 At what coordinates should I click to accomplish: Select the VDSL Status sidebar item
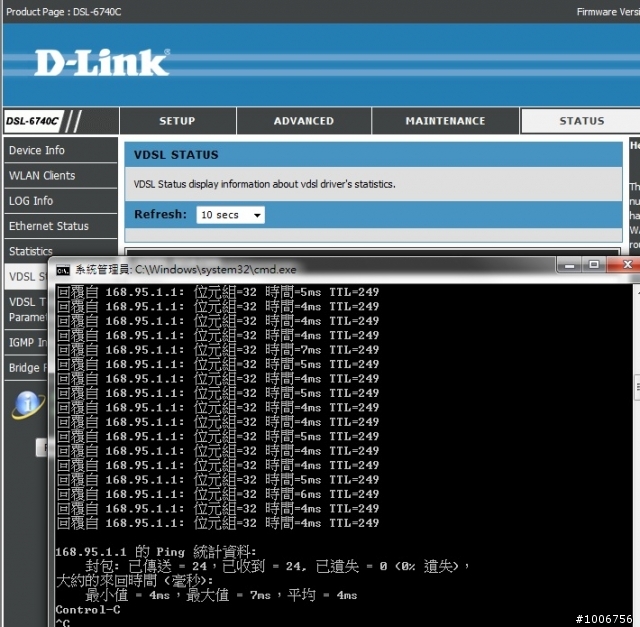pyautogui.click(x=26, y=277)
